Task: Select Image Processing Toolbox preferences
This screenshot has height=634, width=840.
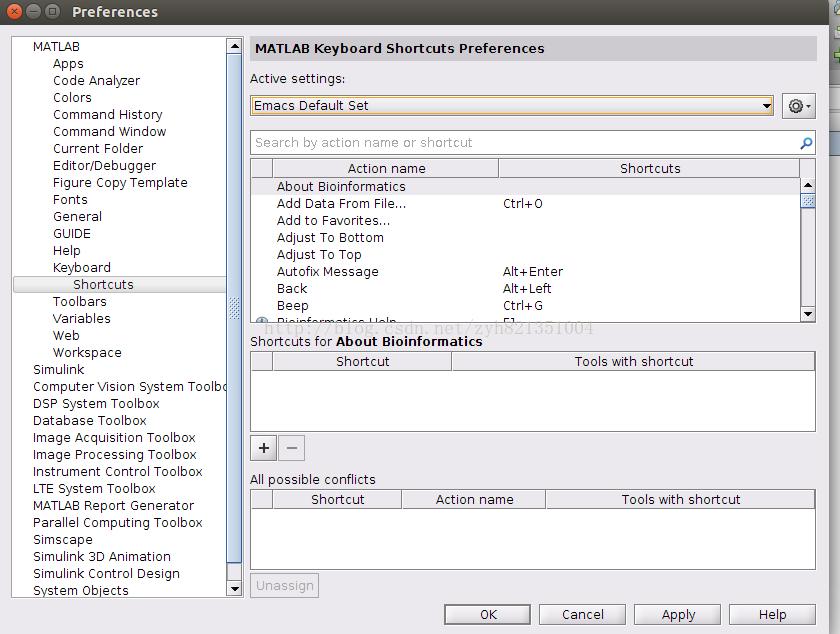Action: (115, 454)
